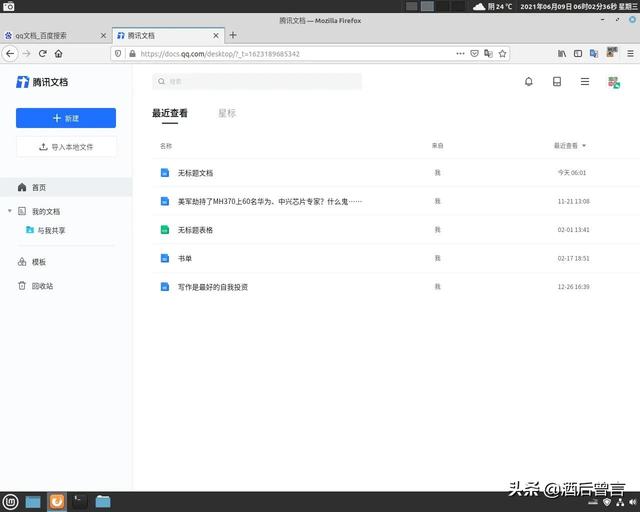Click the document search field
The height and width of the screenshot is (512, 640).
tap(257, 82)
